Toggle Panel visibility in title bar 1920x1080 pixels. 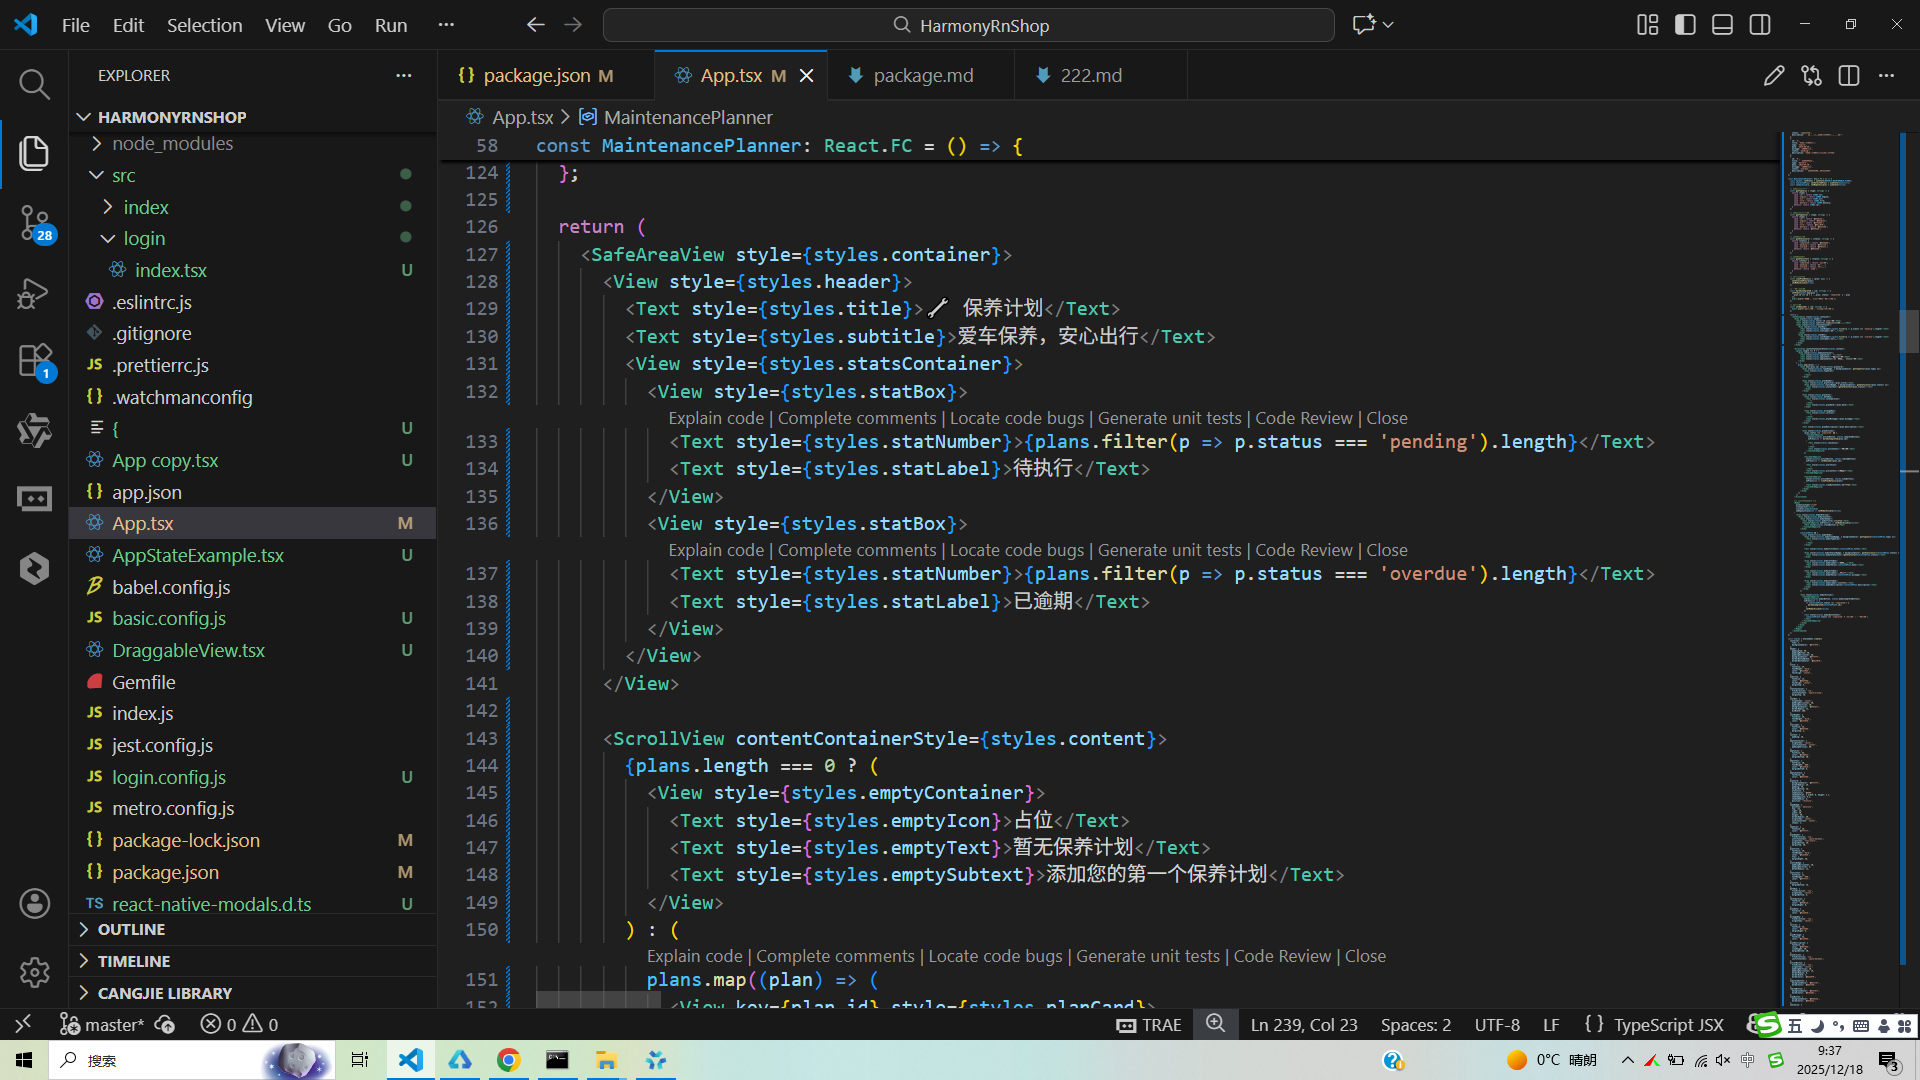[1722, 25]
